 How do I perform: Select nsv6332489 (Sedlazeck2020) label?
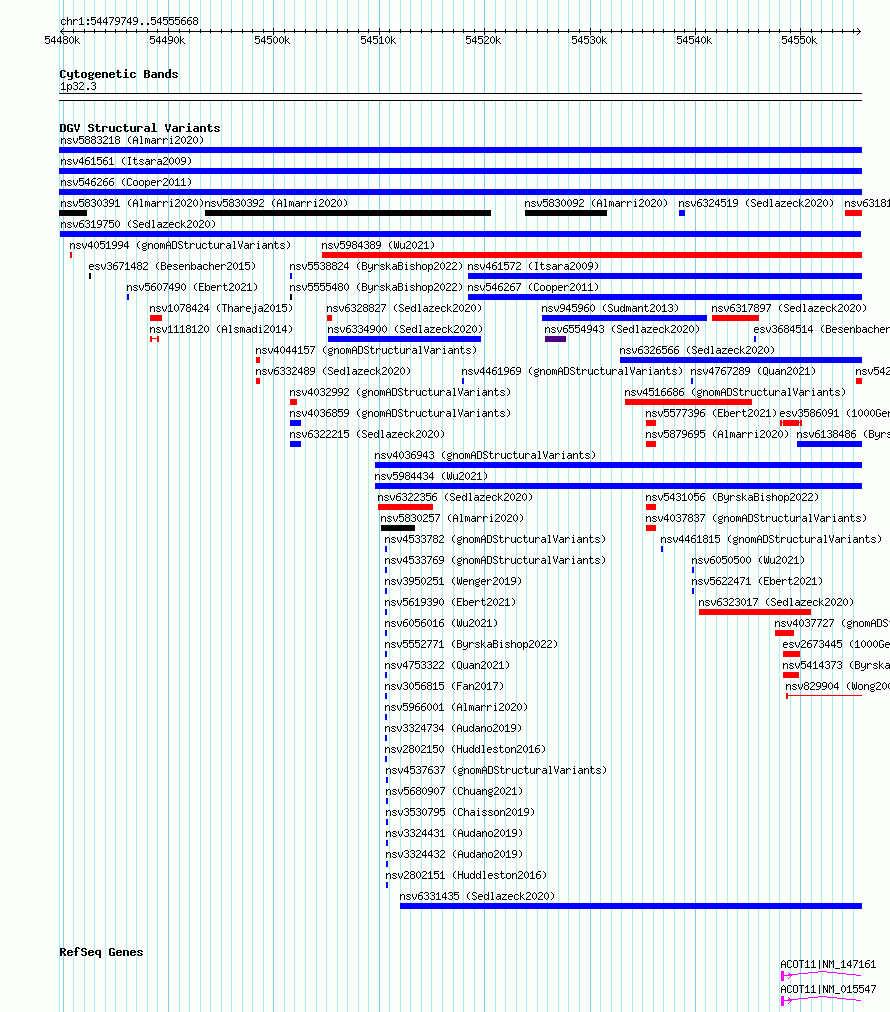(333, 371)
